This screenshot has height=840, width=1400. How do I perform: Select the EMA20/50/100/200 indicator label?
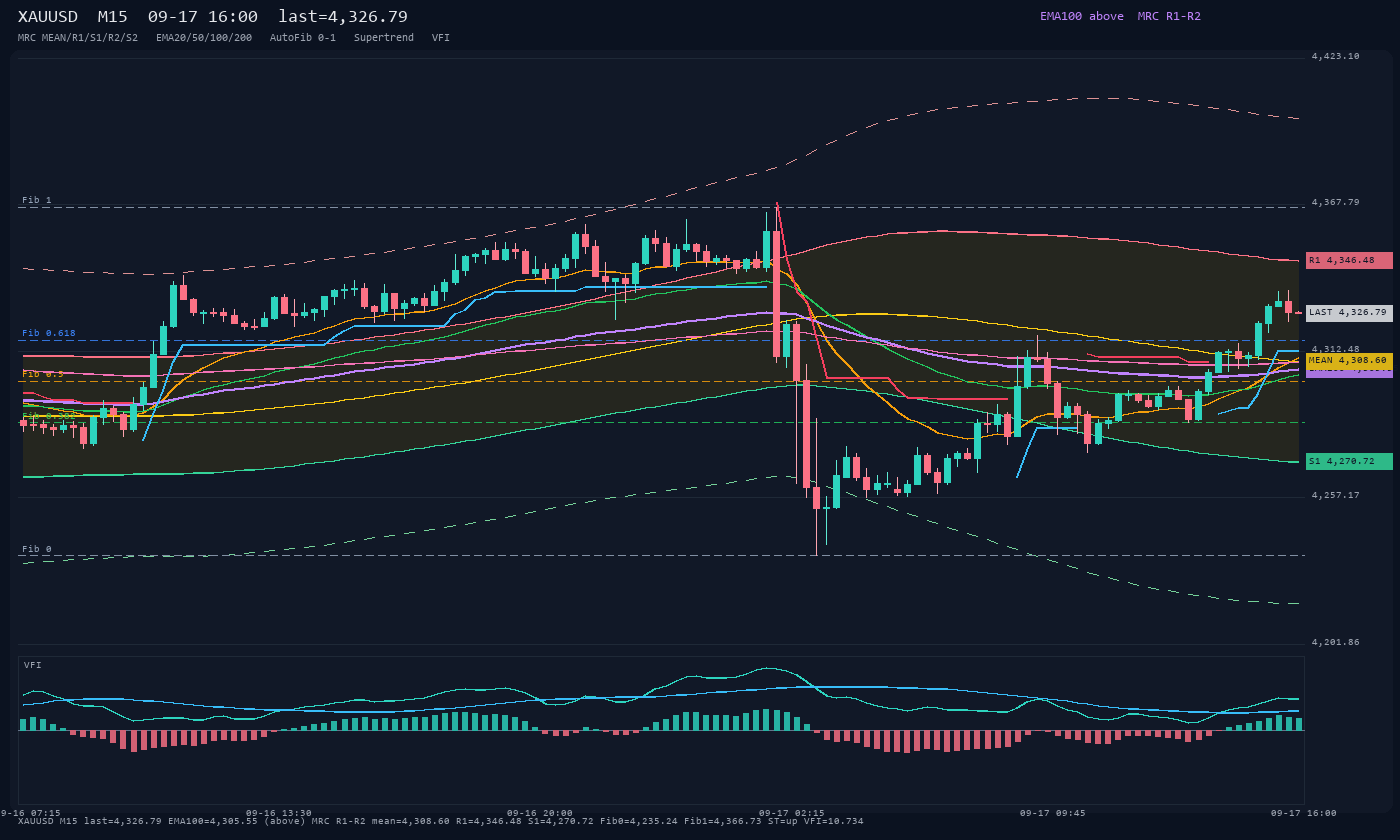[204, 38]
